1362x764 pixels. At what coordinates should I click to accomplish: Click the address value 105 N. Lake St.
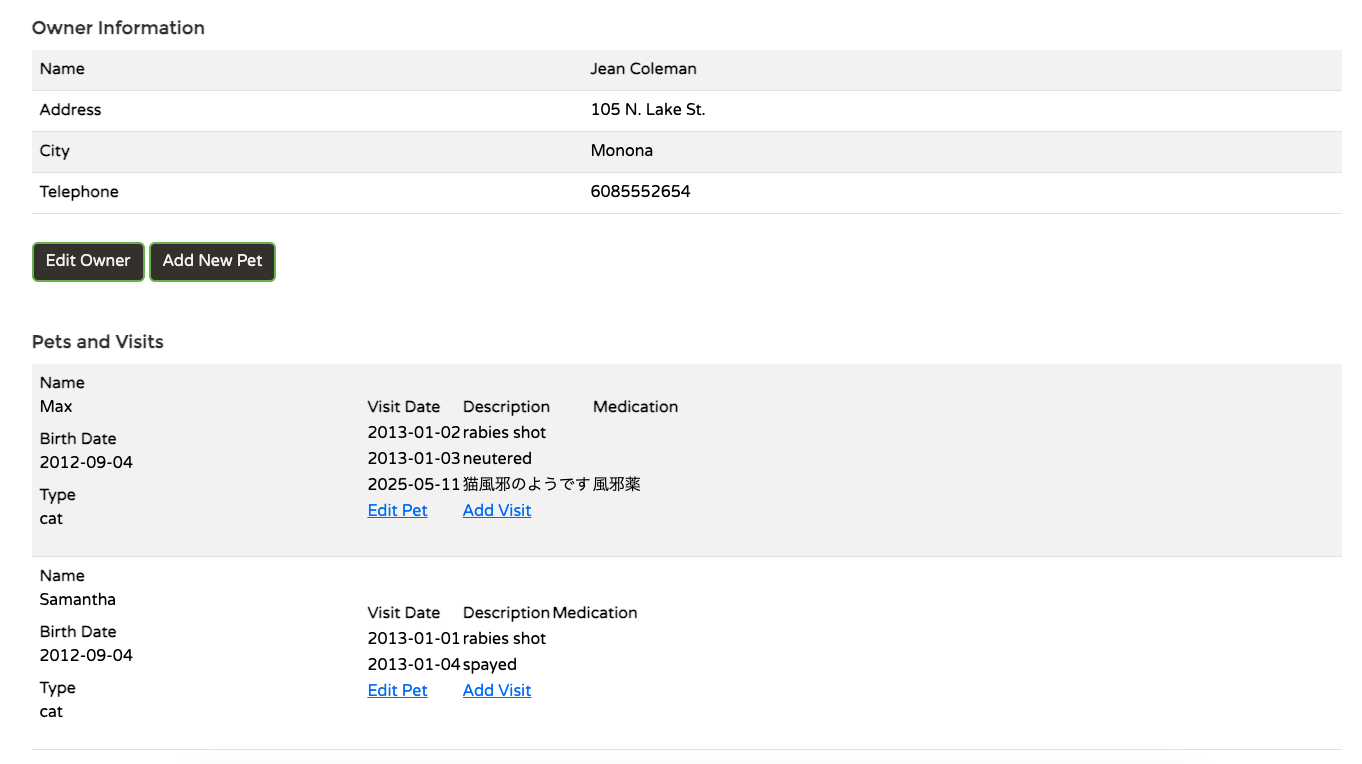point(648,110)
